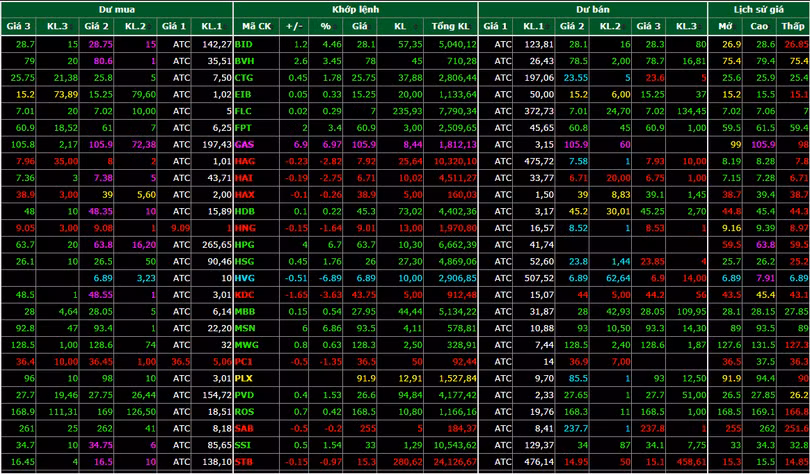
Task: Select the SAB ticker code
Action: tap(244, 429)
